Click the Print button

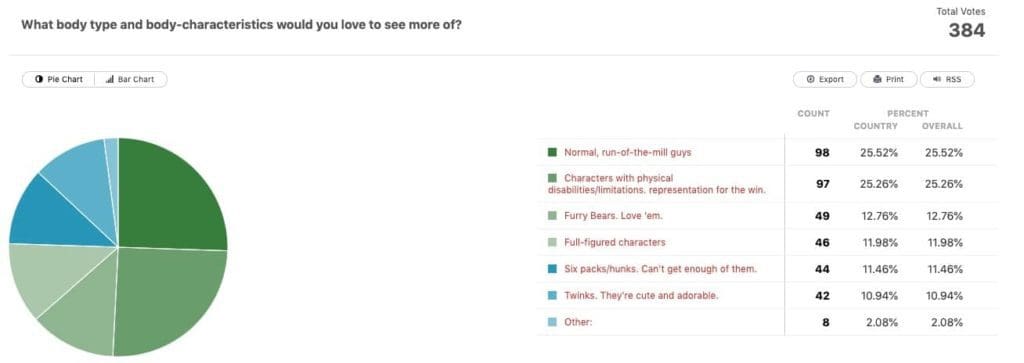pos(888,79)
